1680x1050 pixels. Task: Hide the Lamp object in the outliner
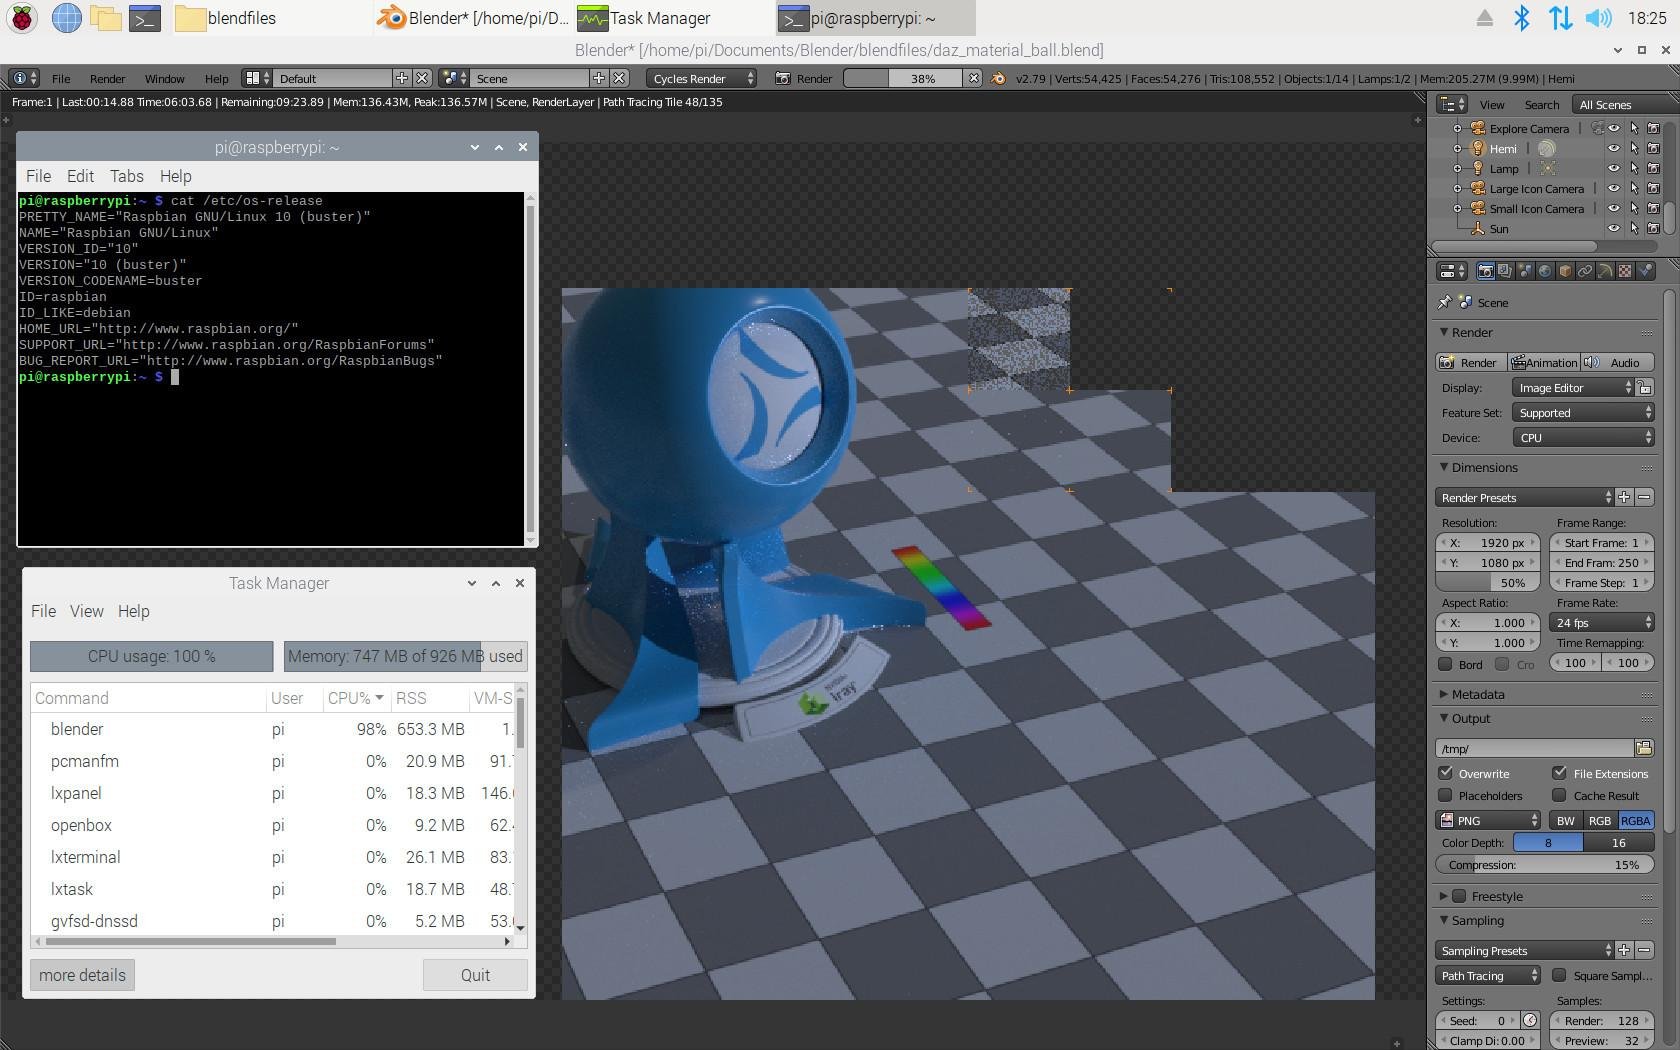pyautogui.click(x=1614, y=168)
